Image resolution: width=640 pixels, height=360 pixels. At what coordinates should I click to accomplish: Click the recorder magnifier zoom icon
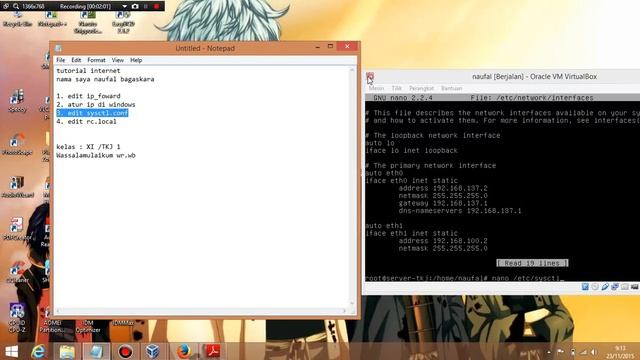pos(16,6)
